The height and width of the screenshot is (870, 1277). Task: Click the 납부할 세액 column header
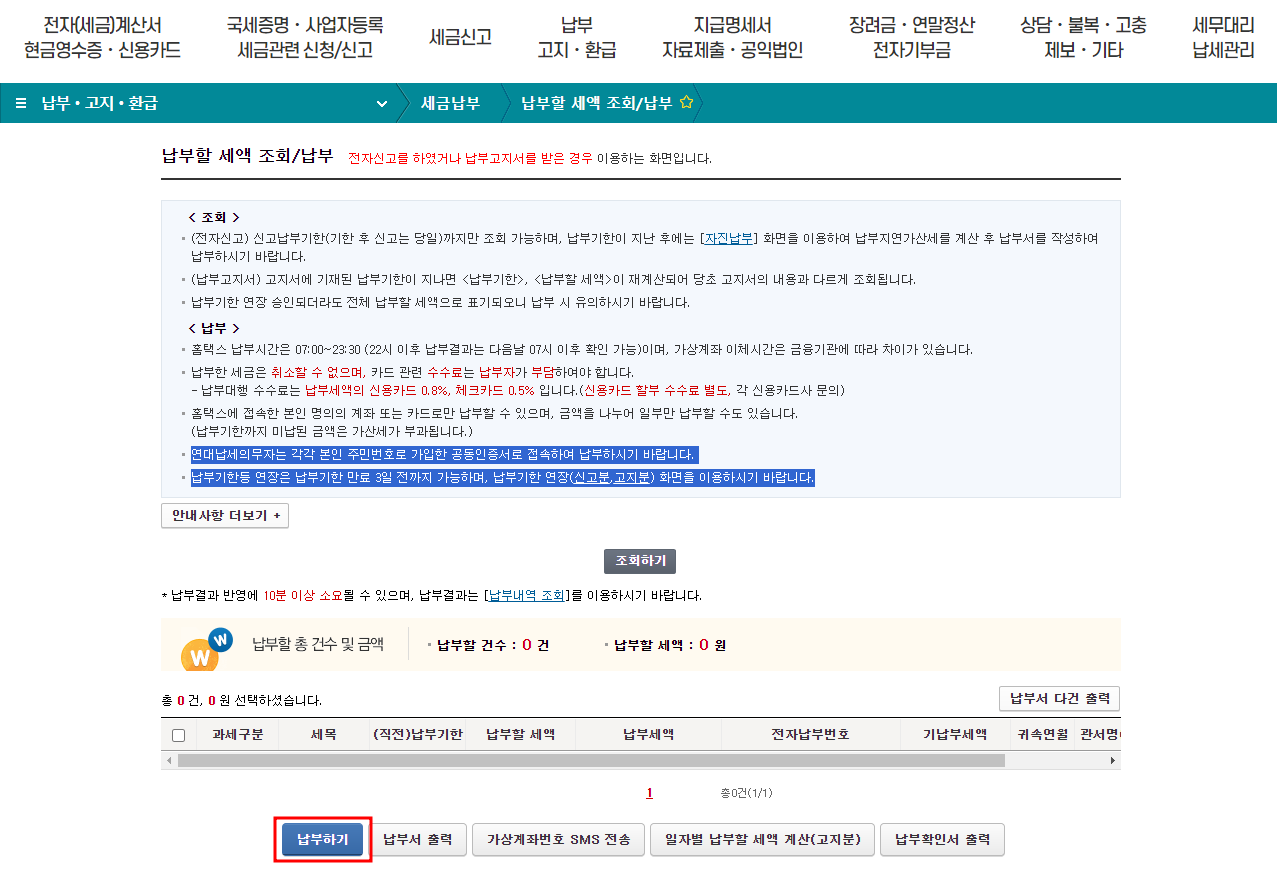(520, 734)
